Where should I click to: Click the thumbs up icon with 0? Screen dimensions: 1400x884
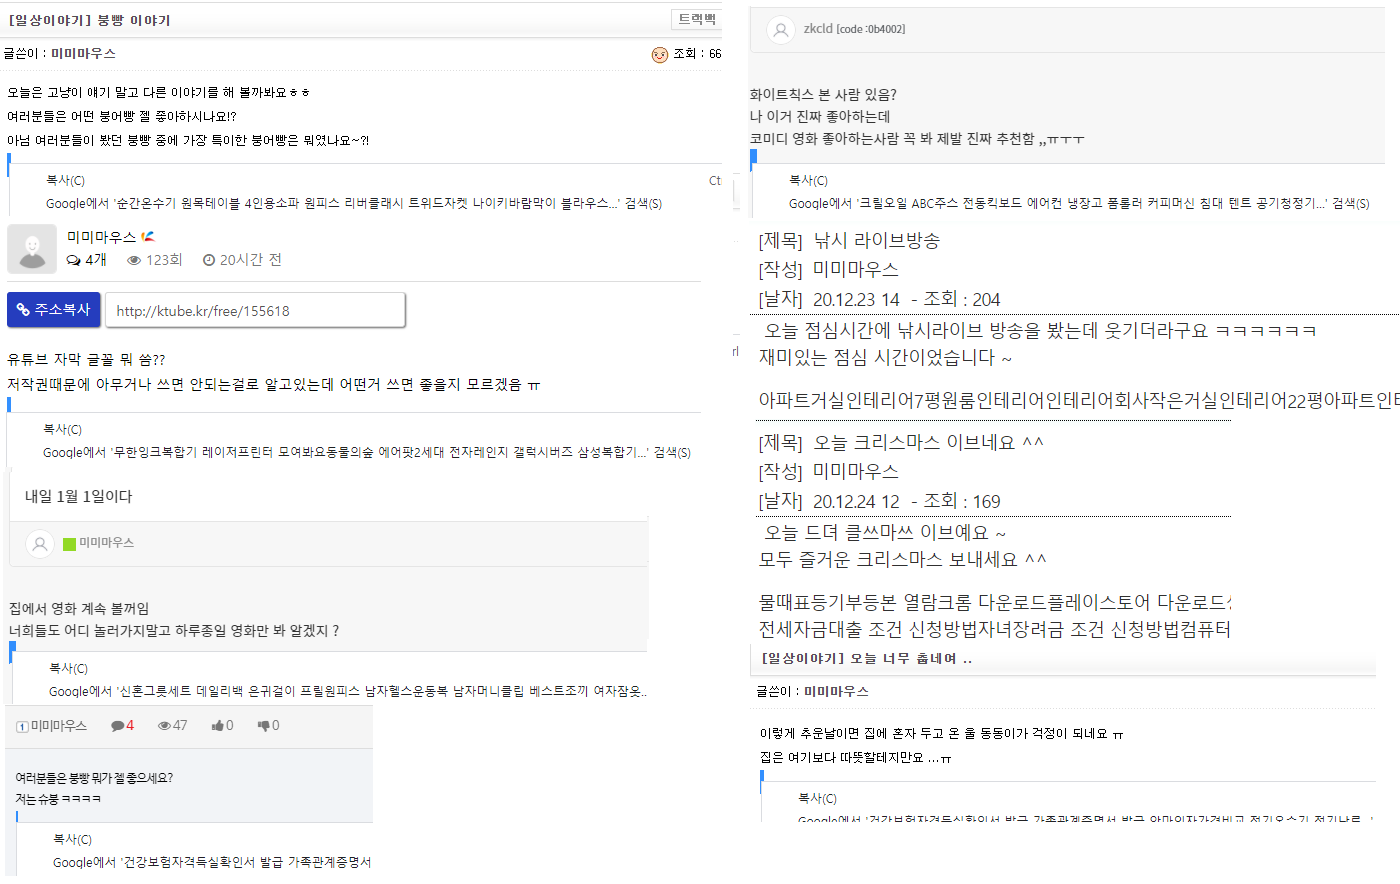(217, 726)
